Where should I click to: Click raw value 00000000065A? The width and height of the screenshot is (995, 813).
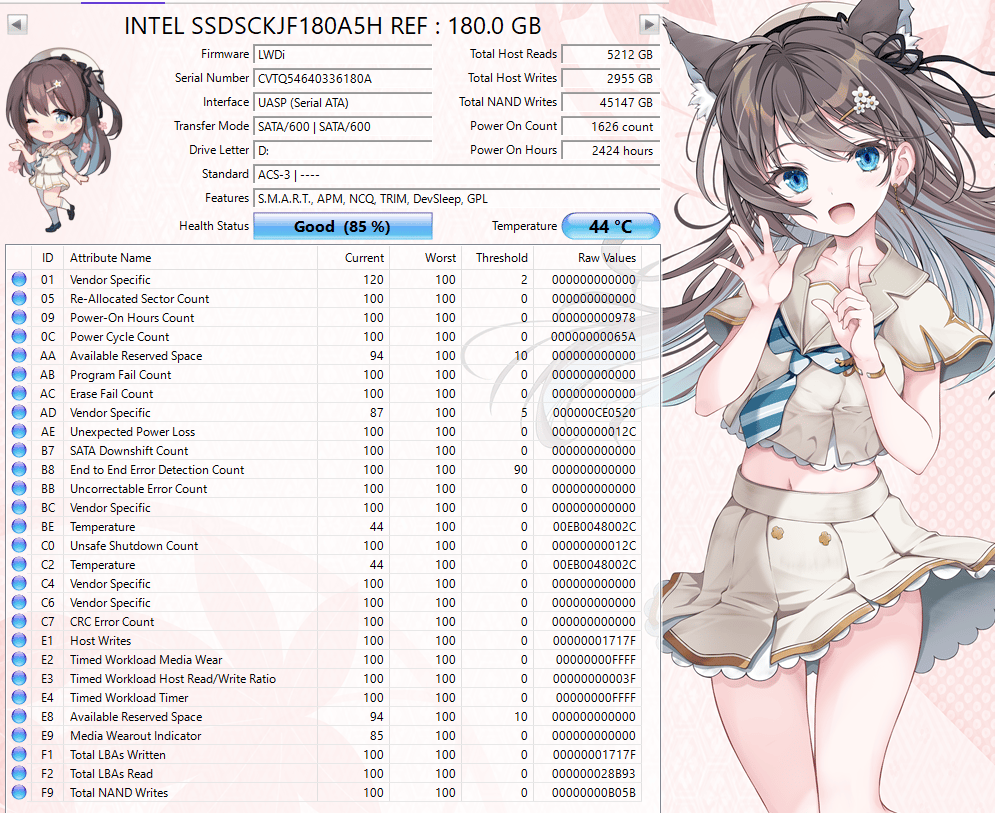(593, 337)
